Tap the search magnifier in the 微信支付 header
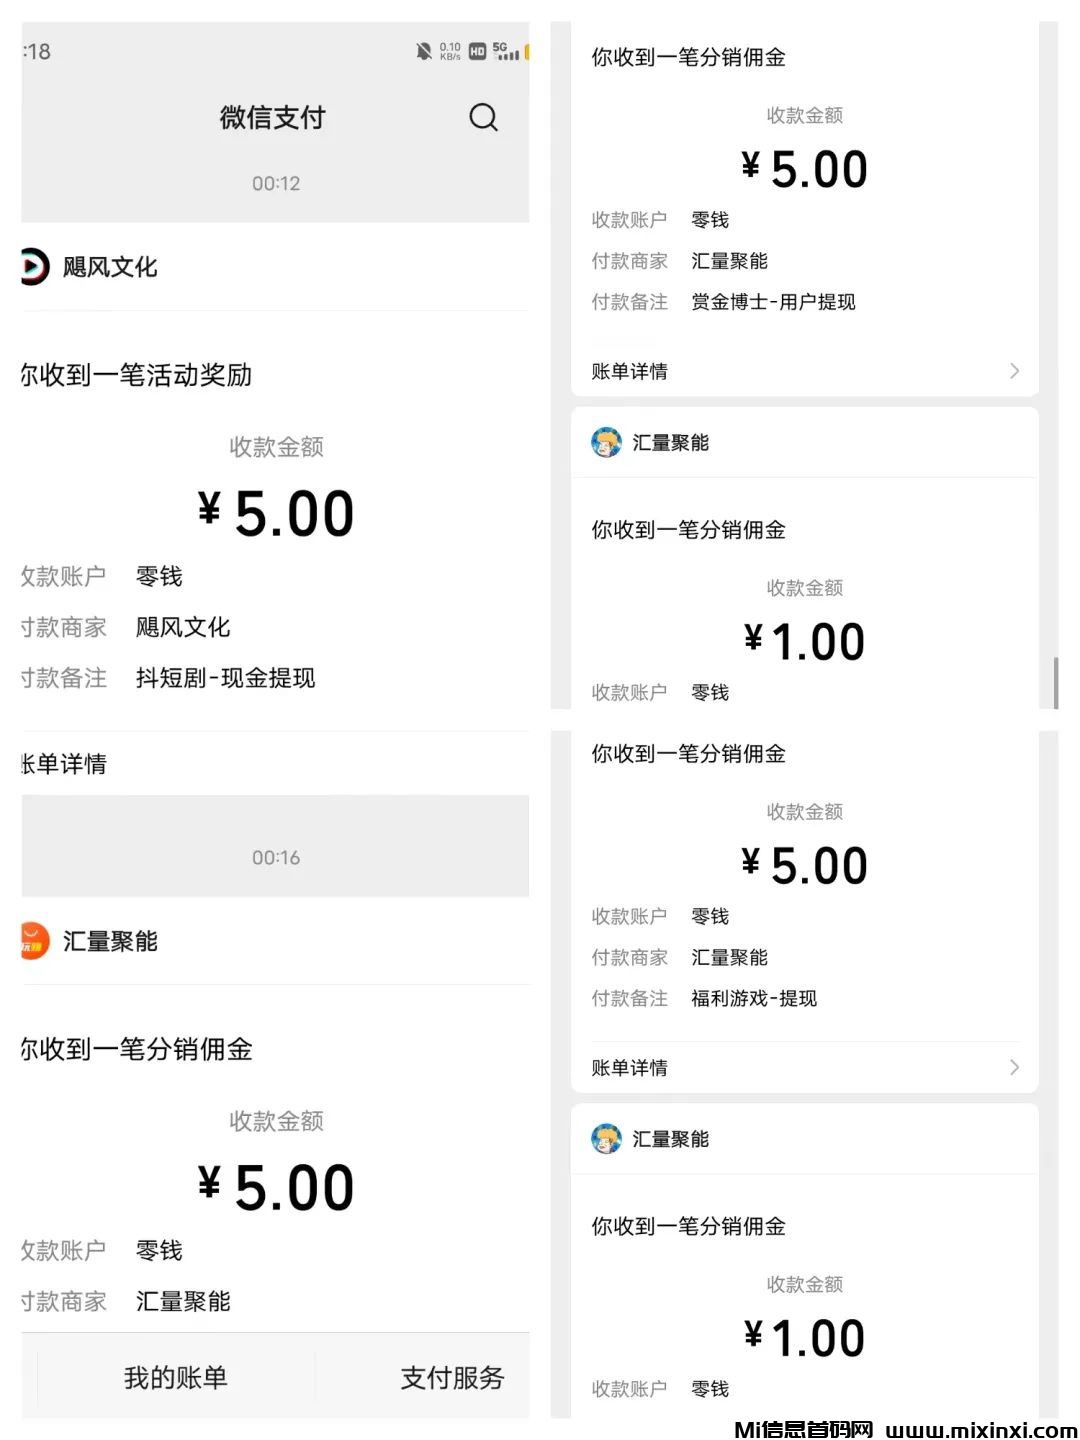Image resolution: width=1080 pixels, height=1440 pixels. point(483,118)
